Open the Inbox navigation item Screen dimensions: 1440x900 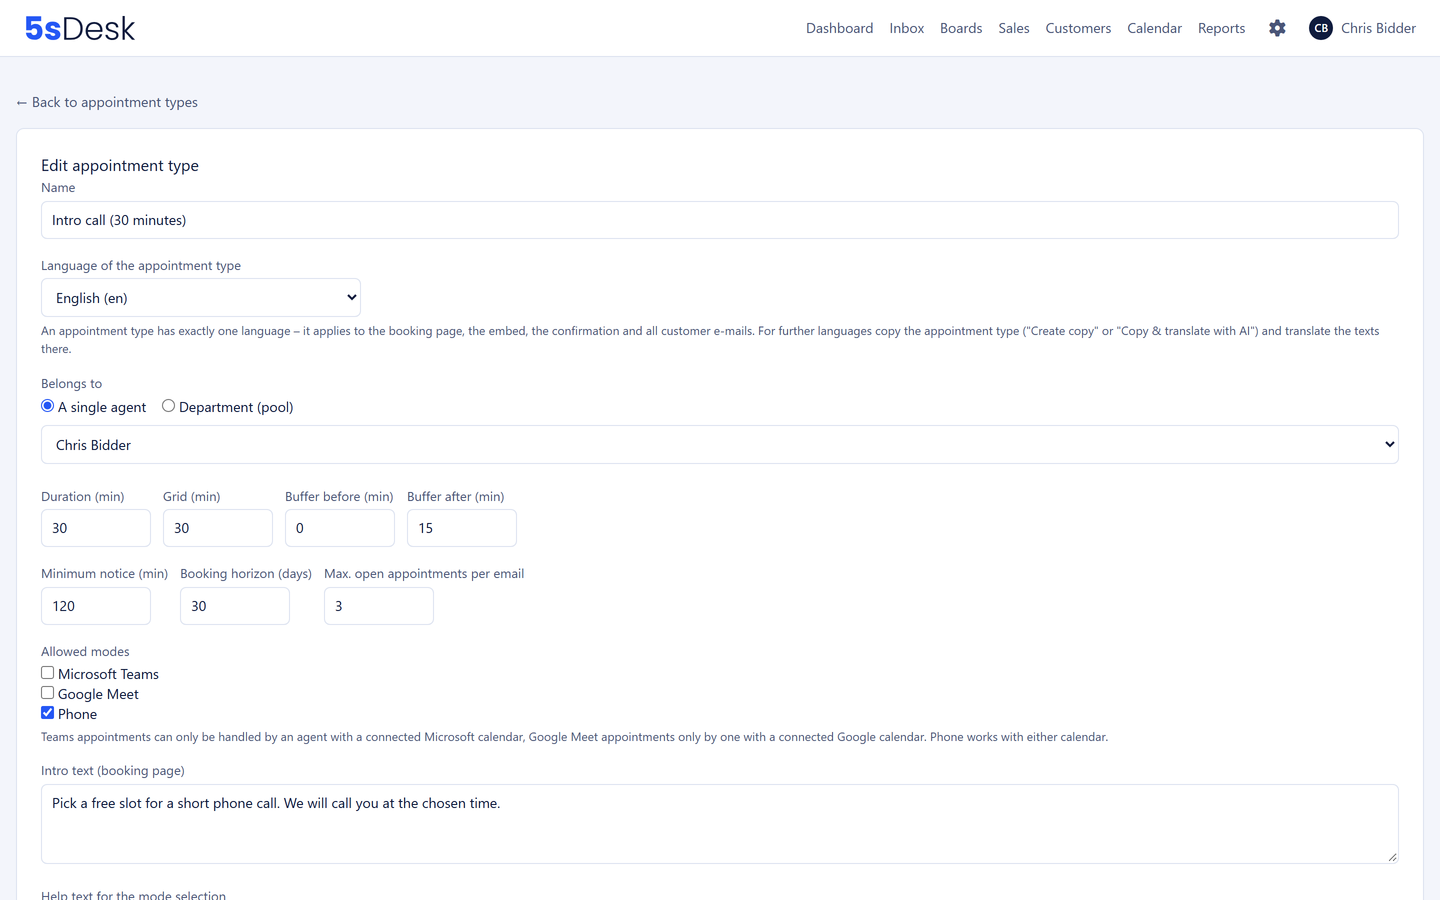pyautogui.click(x=907, y=28)
